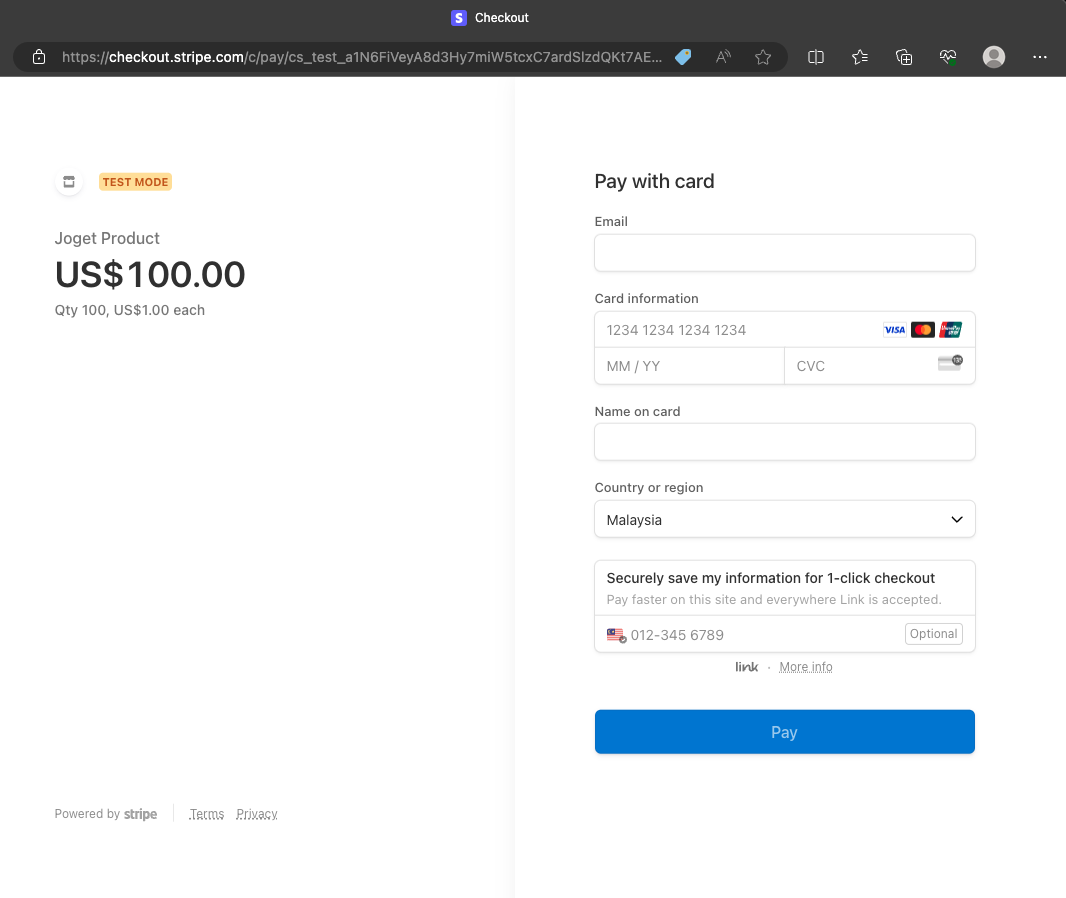This screenshot has height=898, width=1066.
Task: Add this page to favorites
Action: click(x=763, y=57)
